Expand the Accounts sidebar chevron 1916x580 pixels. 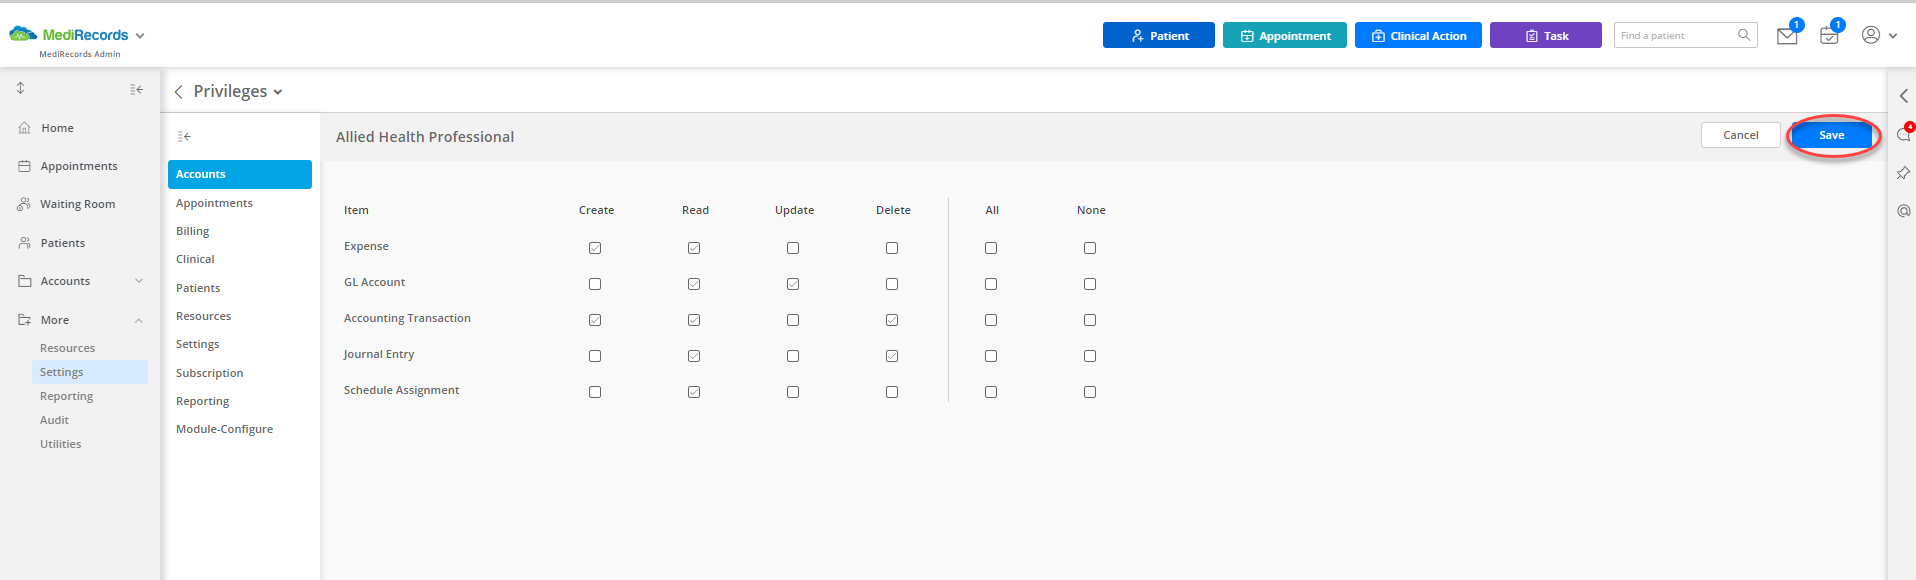click(x=139, y=281)
